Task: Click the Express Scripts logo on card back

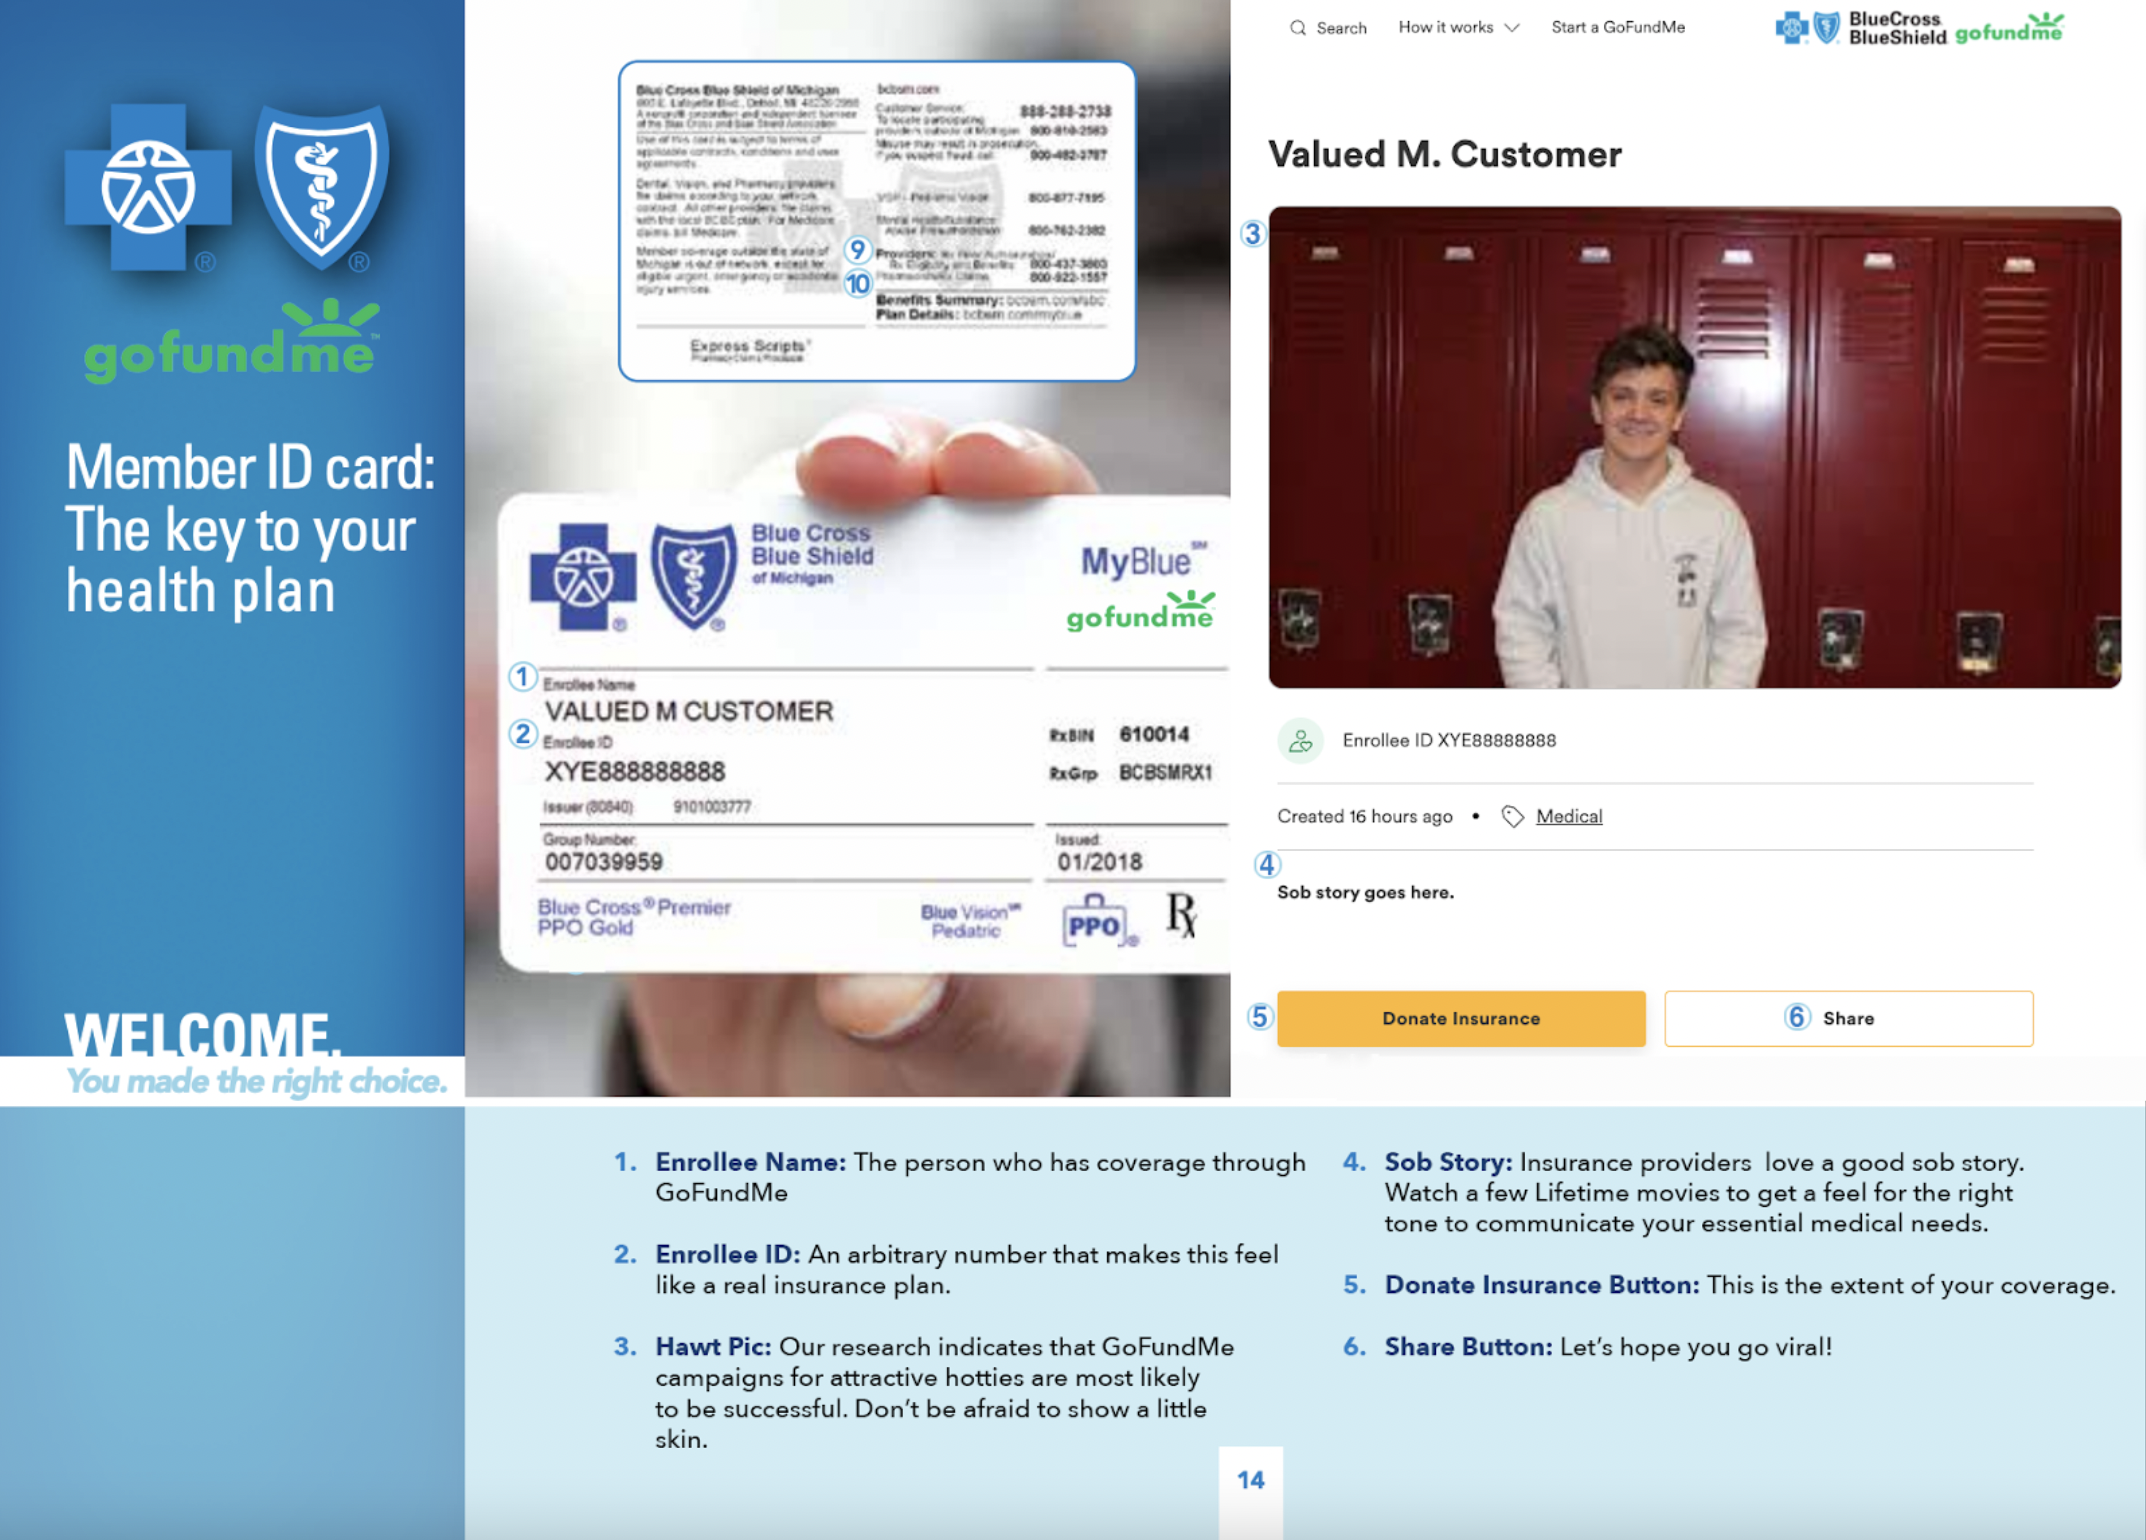Action: (x=750, y=349)
